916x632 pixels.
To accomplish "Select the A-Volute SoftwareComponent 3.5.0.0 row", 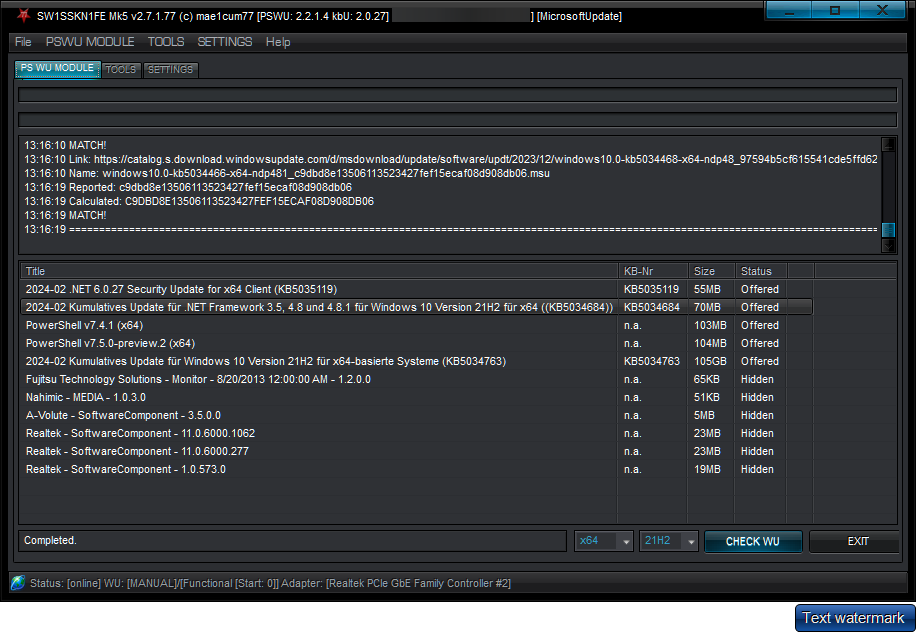I will point(417,415).
